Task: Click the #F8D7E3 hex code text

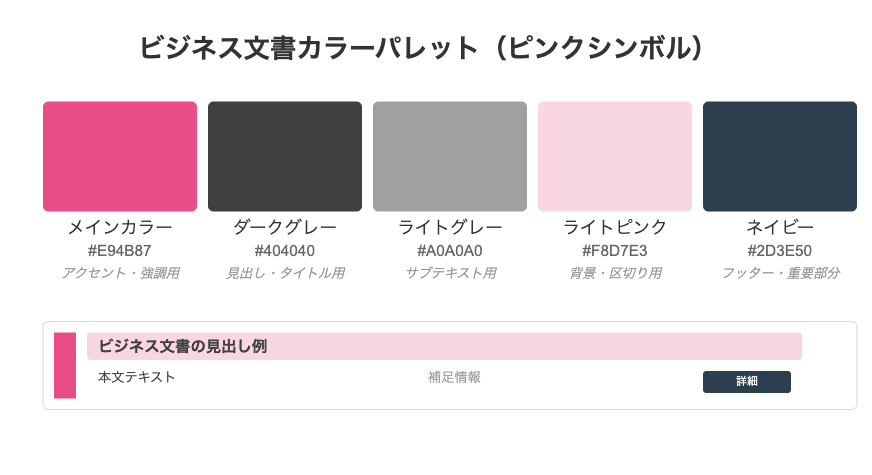Action: (x=615, y=251)
